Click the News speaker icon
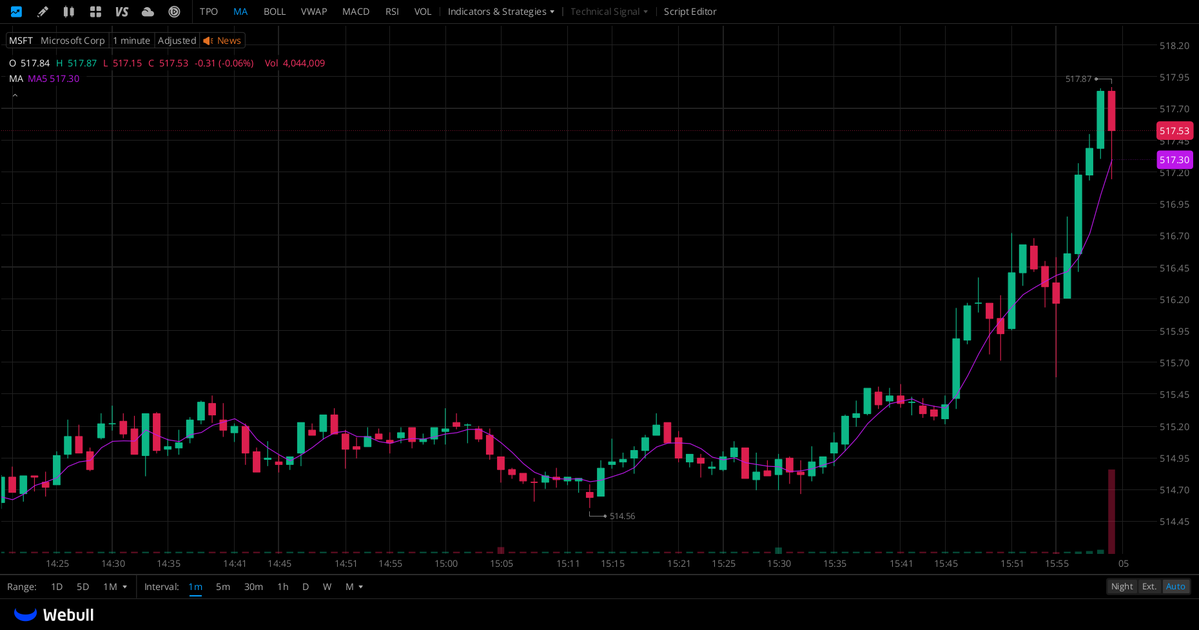Screen dimensions: 1199x630 pos(208,41)
